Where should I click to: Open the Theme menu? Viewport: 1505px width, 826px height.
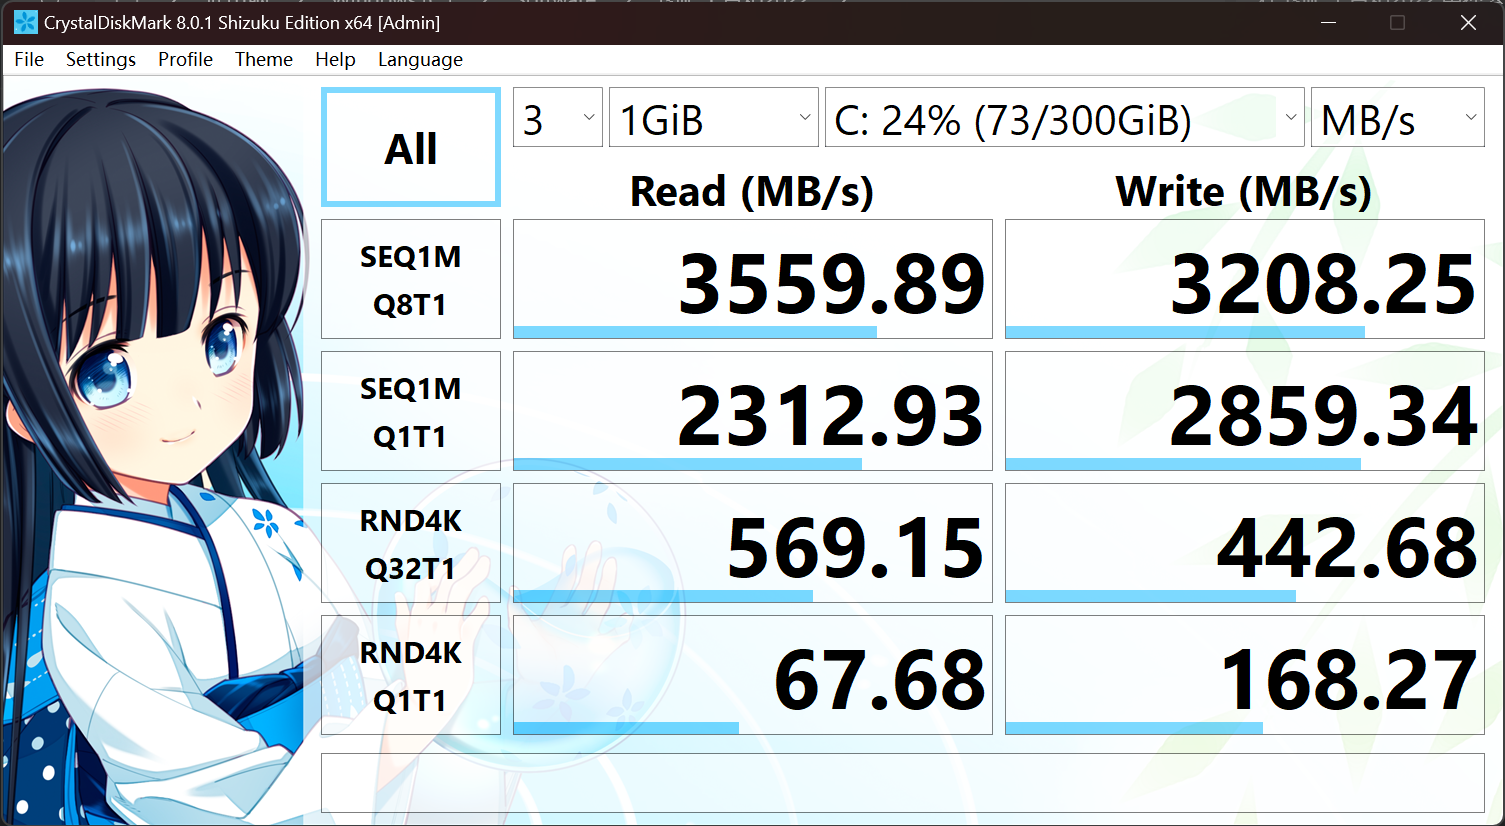click(x=264, y=60)
